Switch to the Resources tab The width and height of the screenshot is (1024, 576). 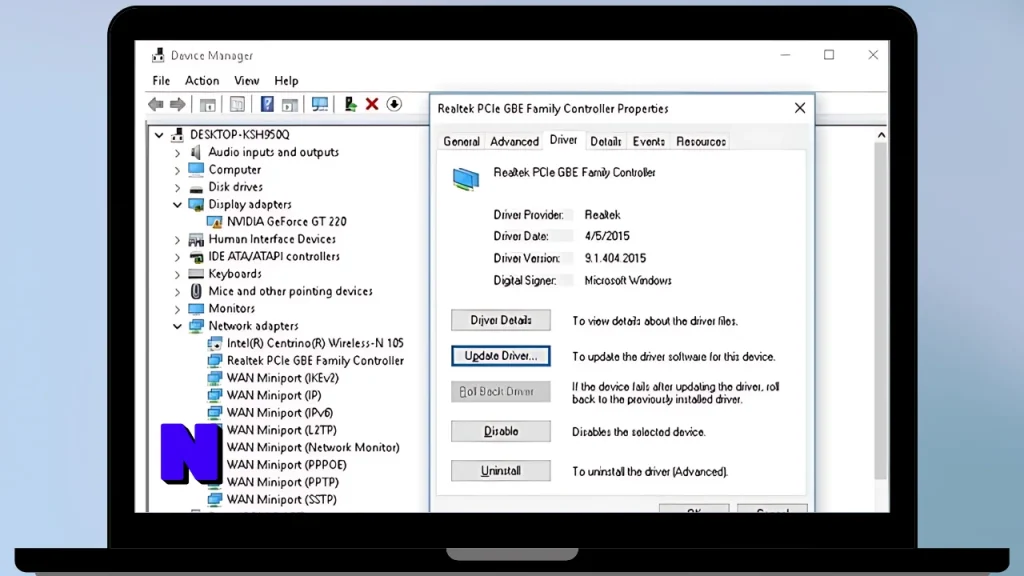point(701,142)
